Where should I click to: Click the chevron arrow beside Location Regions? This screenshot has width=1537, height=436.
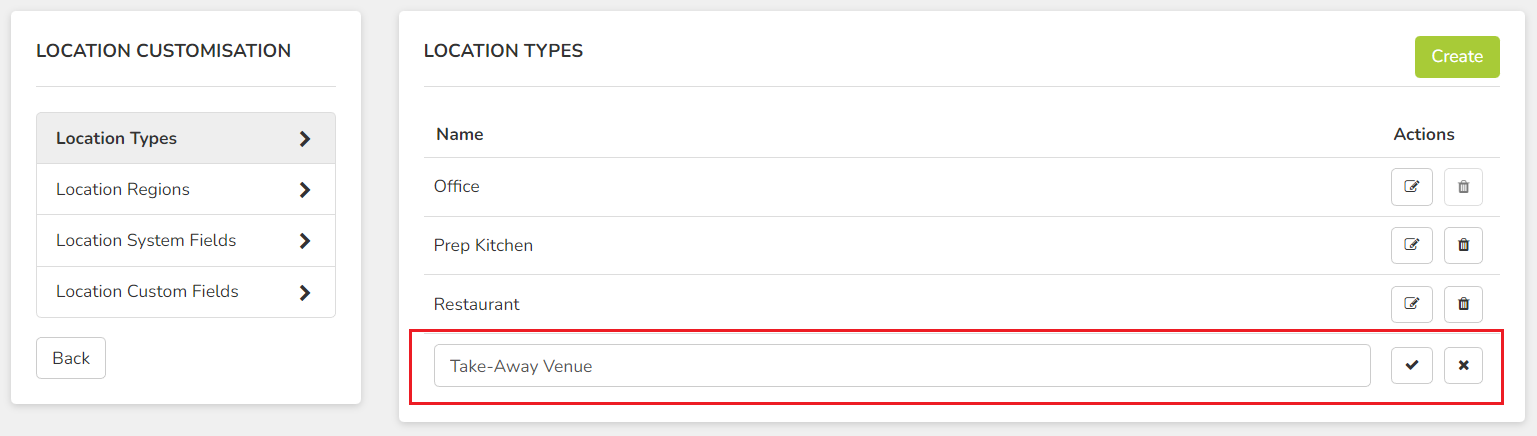(305, 190)
